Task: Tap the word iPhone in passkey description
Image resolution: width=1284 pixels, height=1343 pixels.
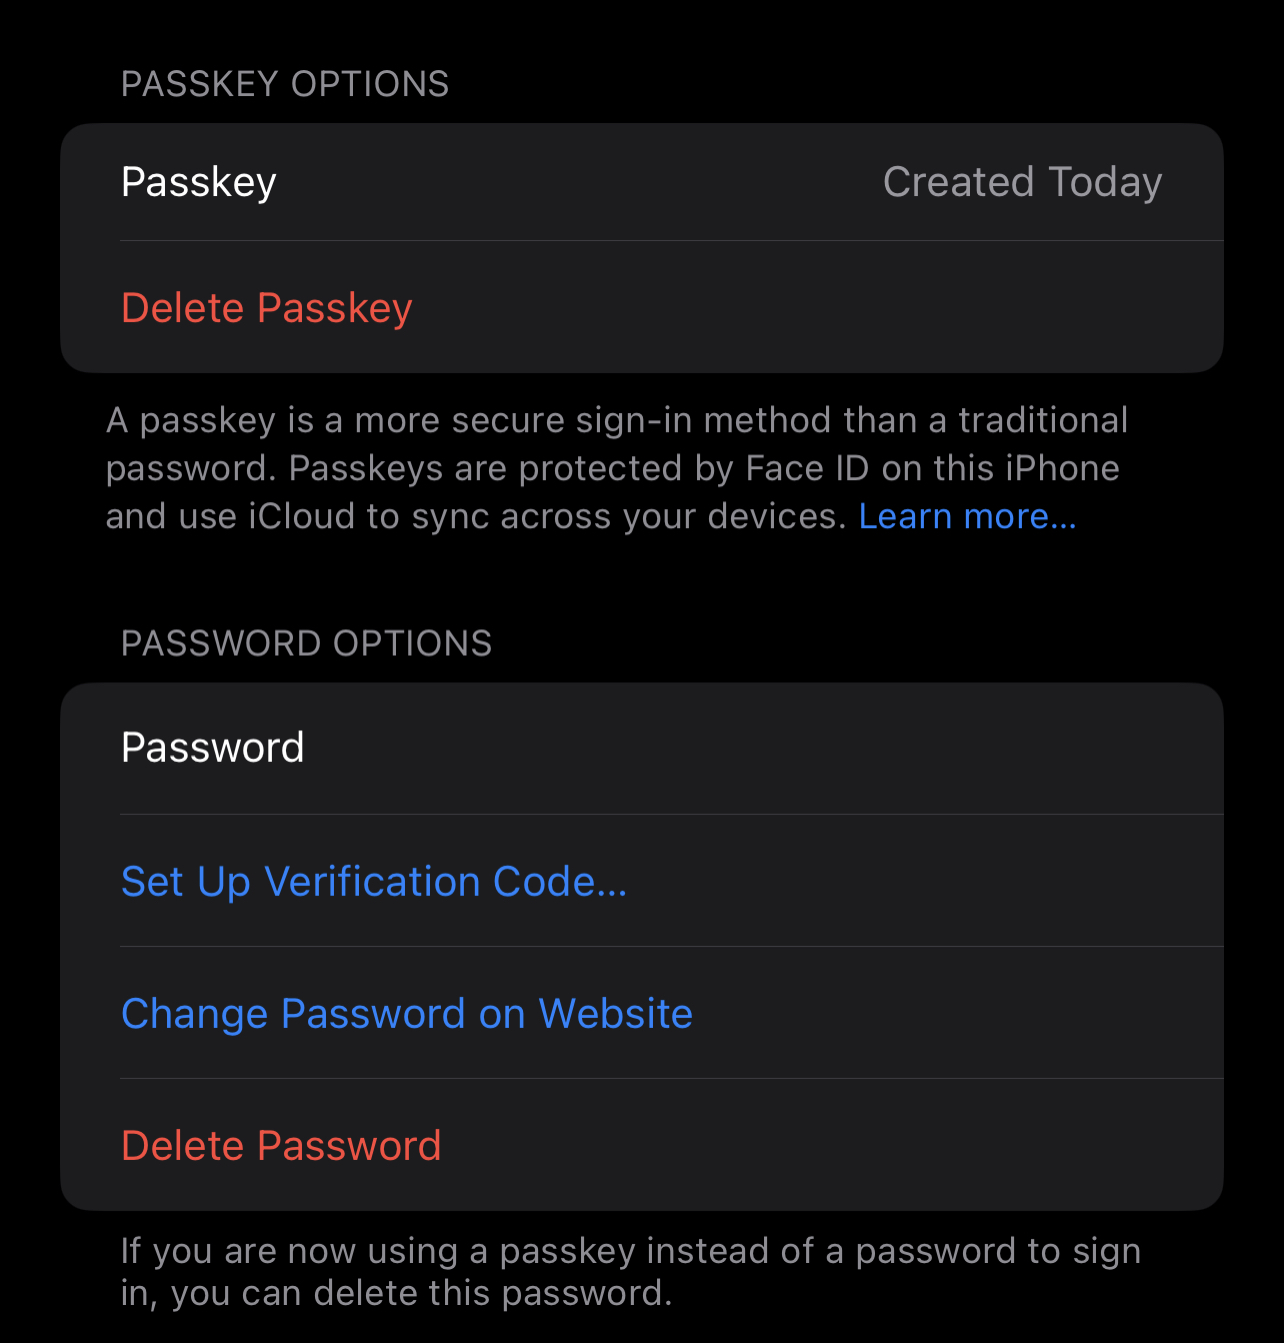Action: tap(1062, 468)
